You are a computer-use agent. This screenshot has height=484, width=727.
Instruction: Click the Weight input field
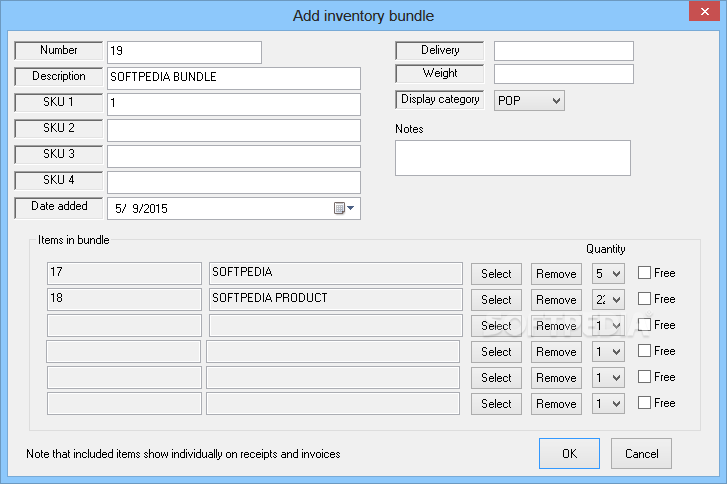tap(564, 74)
